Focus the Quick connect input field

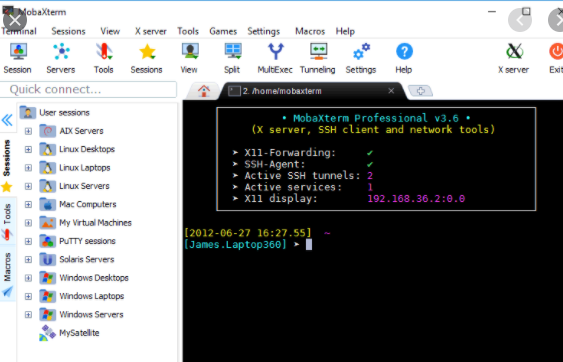click(88, 89)
